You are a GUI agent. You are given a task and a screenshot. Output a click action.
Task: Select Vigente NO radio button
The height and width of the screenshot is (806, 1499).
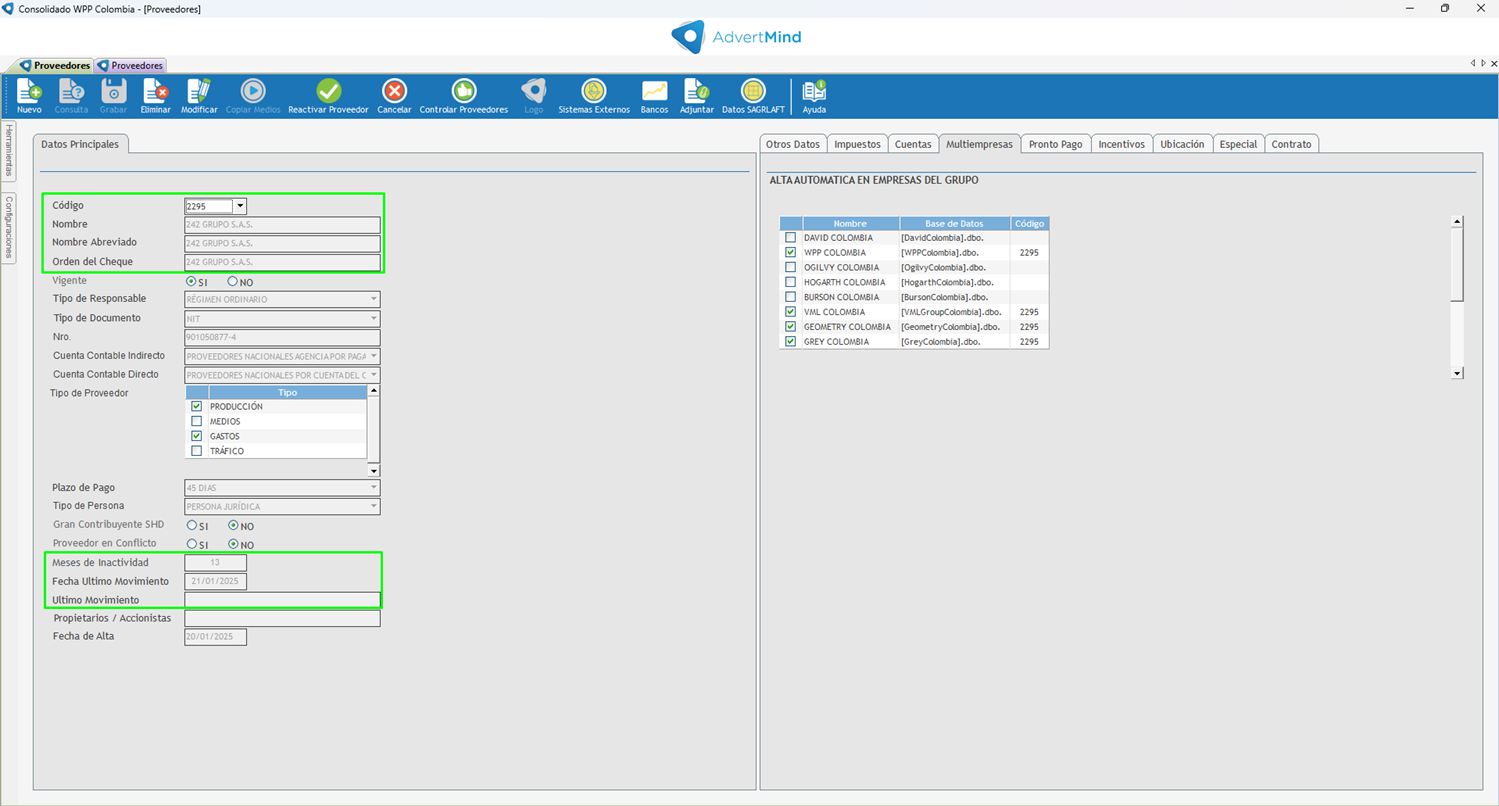point(233,282)
